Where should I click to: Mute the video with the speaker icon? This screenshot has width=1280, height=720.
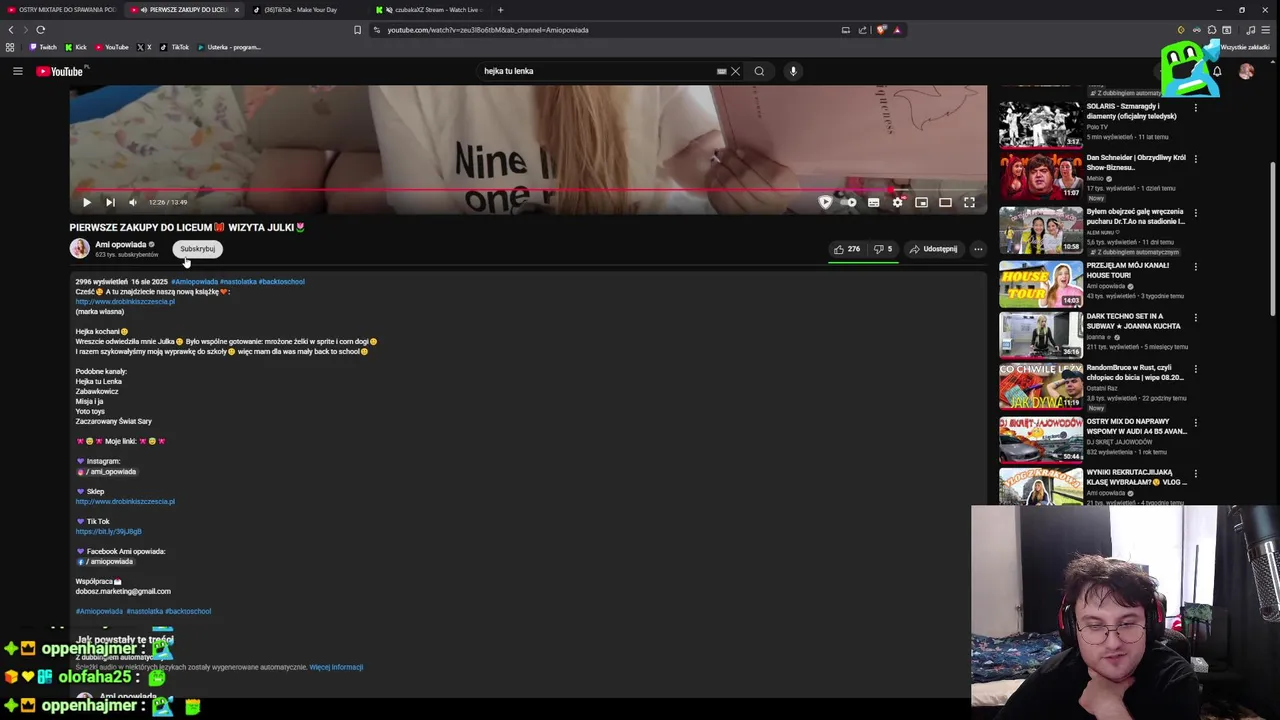coord(133,202)
